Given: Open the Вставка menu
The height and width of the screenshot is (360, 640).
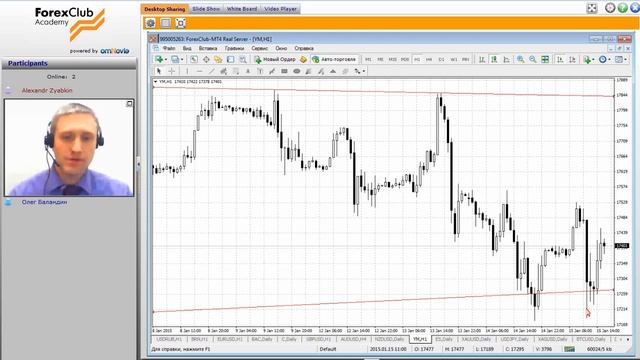Looking at the screenshot, I should coord(208,49).
